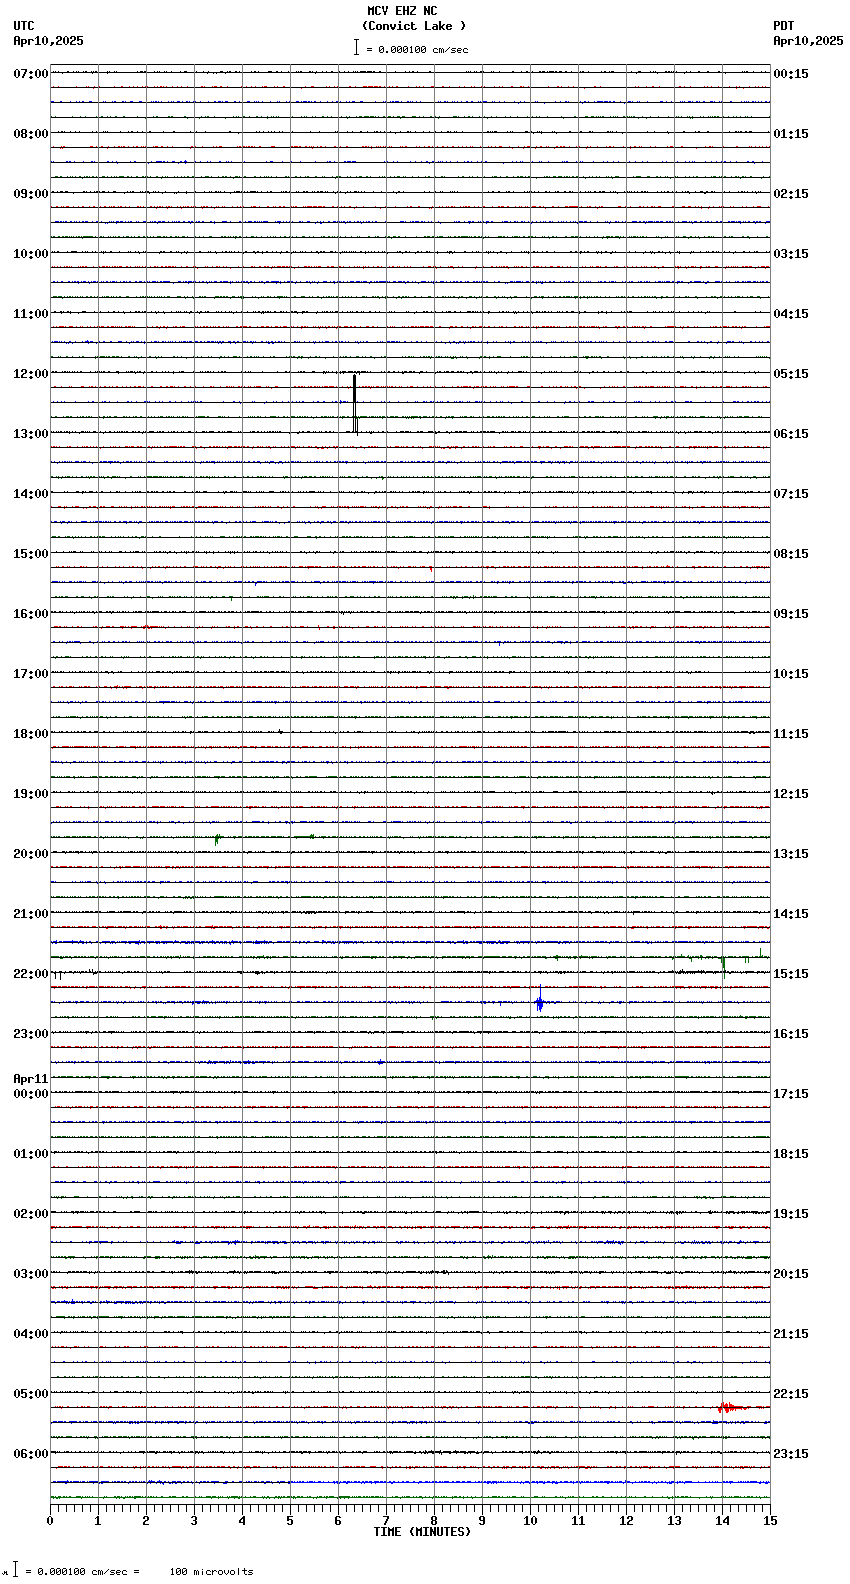850x1584 pixels.
Task: Click the 'PDT' header label
Action: pyautogui.click(x=784, y=26)
